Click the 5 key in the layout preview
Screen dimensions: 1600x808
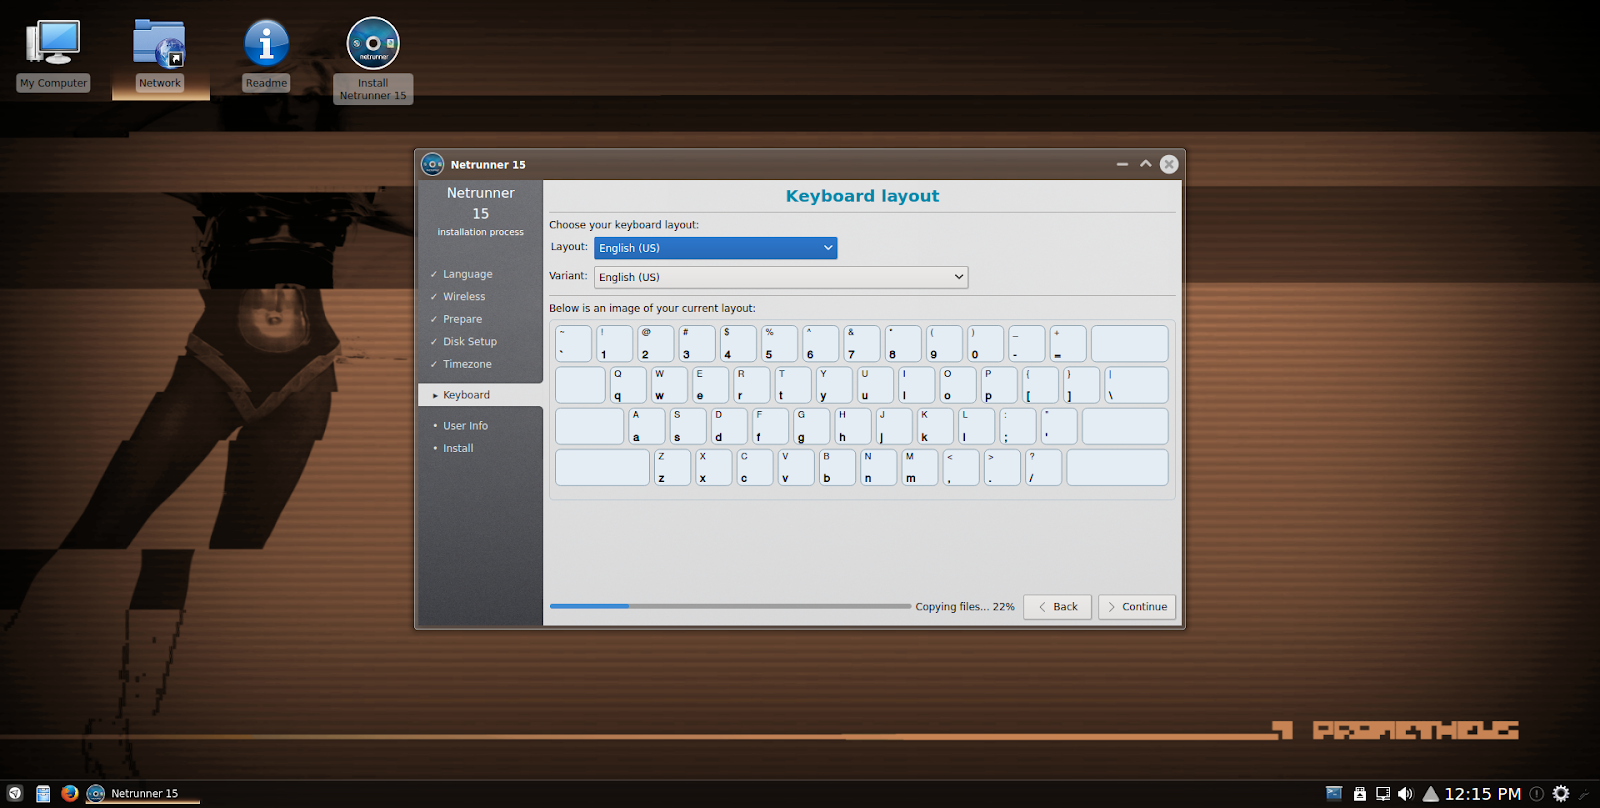pyautogui.click(x=780, y=343)
